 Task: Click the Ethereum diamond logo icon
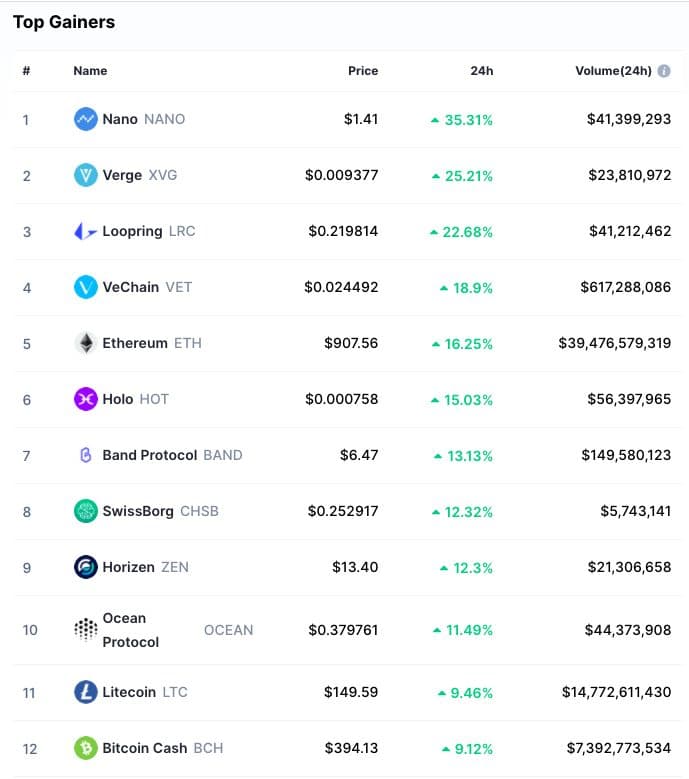[x=86, y=343]
